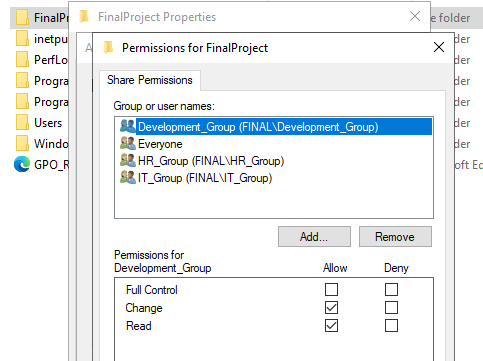The width and height of the screenshot is (483, 361).
Task: Tick Deny checkbox for Change
Action: (391, 307)
